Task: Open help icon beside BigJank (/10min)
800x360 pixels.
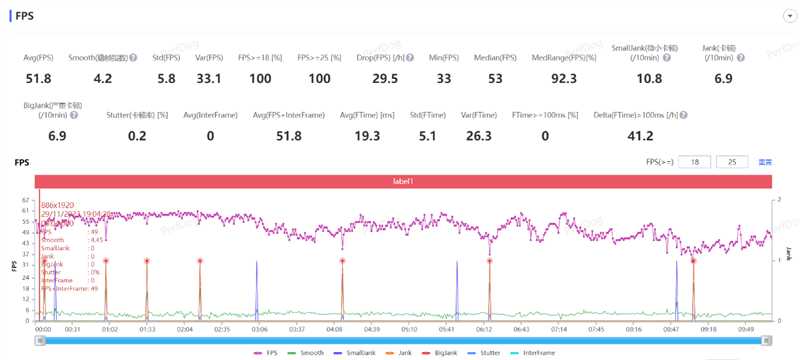Action: pos(74,115)
